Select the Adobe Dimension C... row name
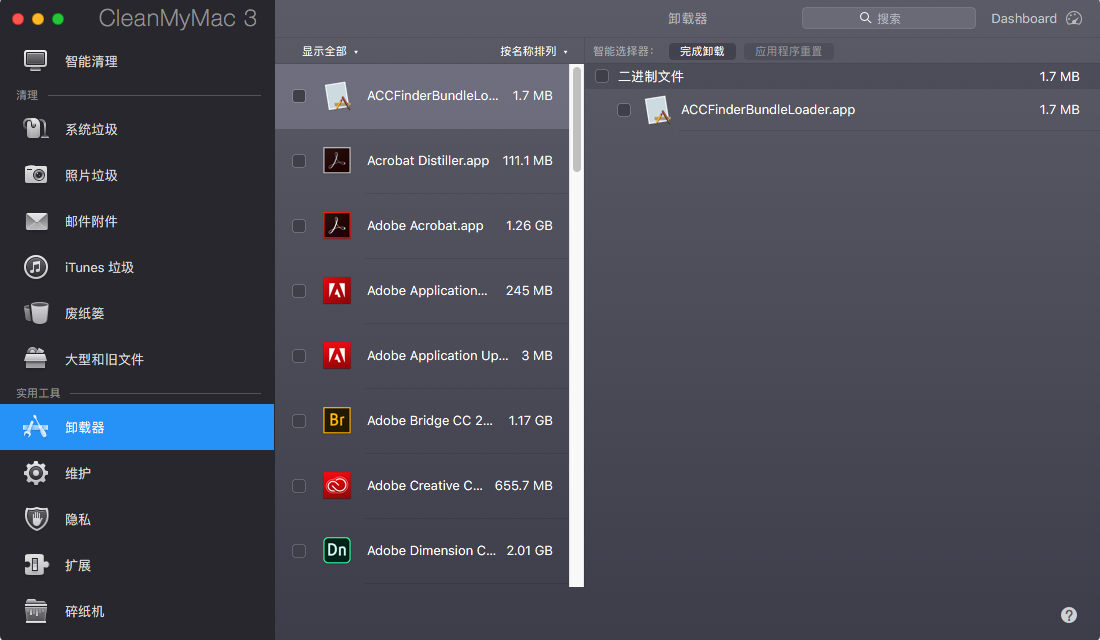Viewport: 1100px width, 640px height. coord(431,550)
